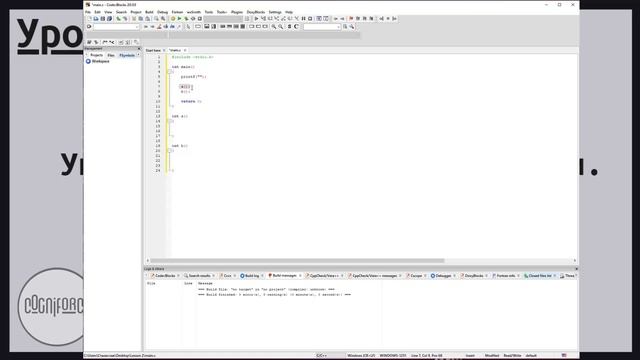Image resolution: width=640 pixels, height=360 pixels.
Task: Click the Undo toolbar icon
Action: (118, 19)
